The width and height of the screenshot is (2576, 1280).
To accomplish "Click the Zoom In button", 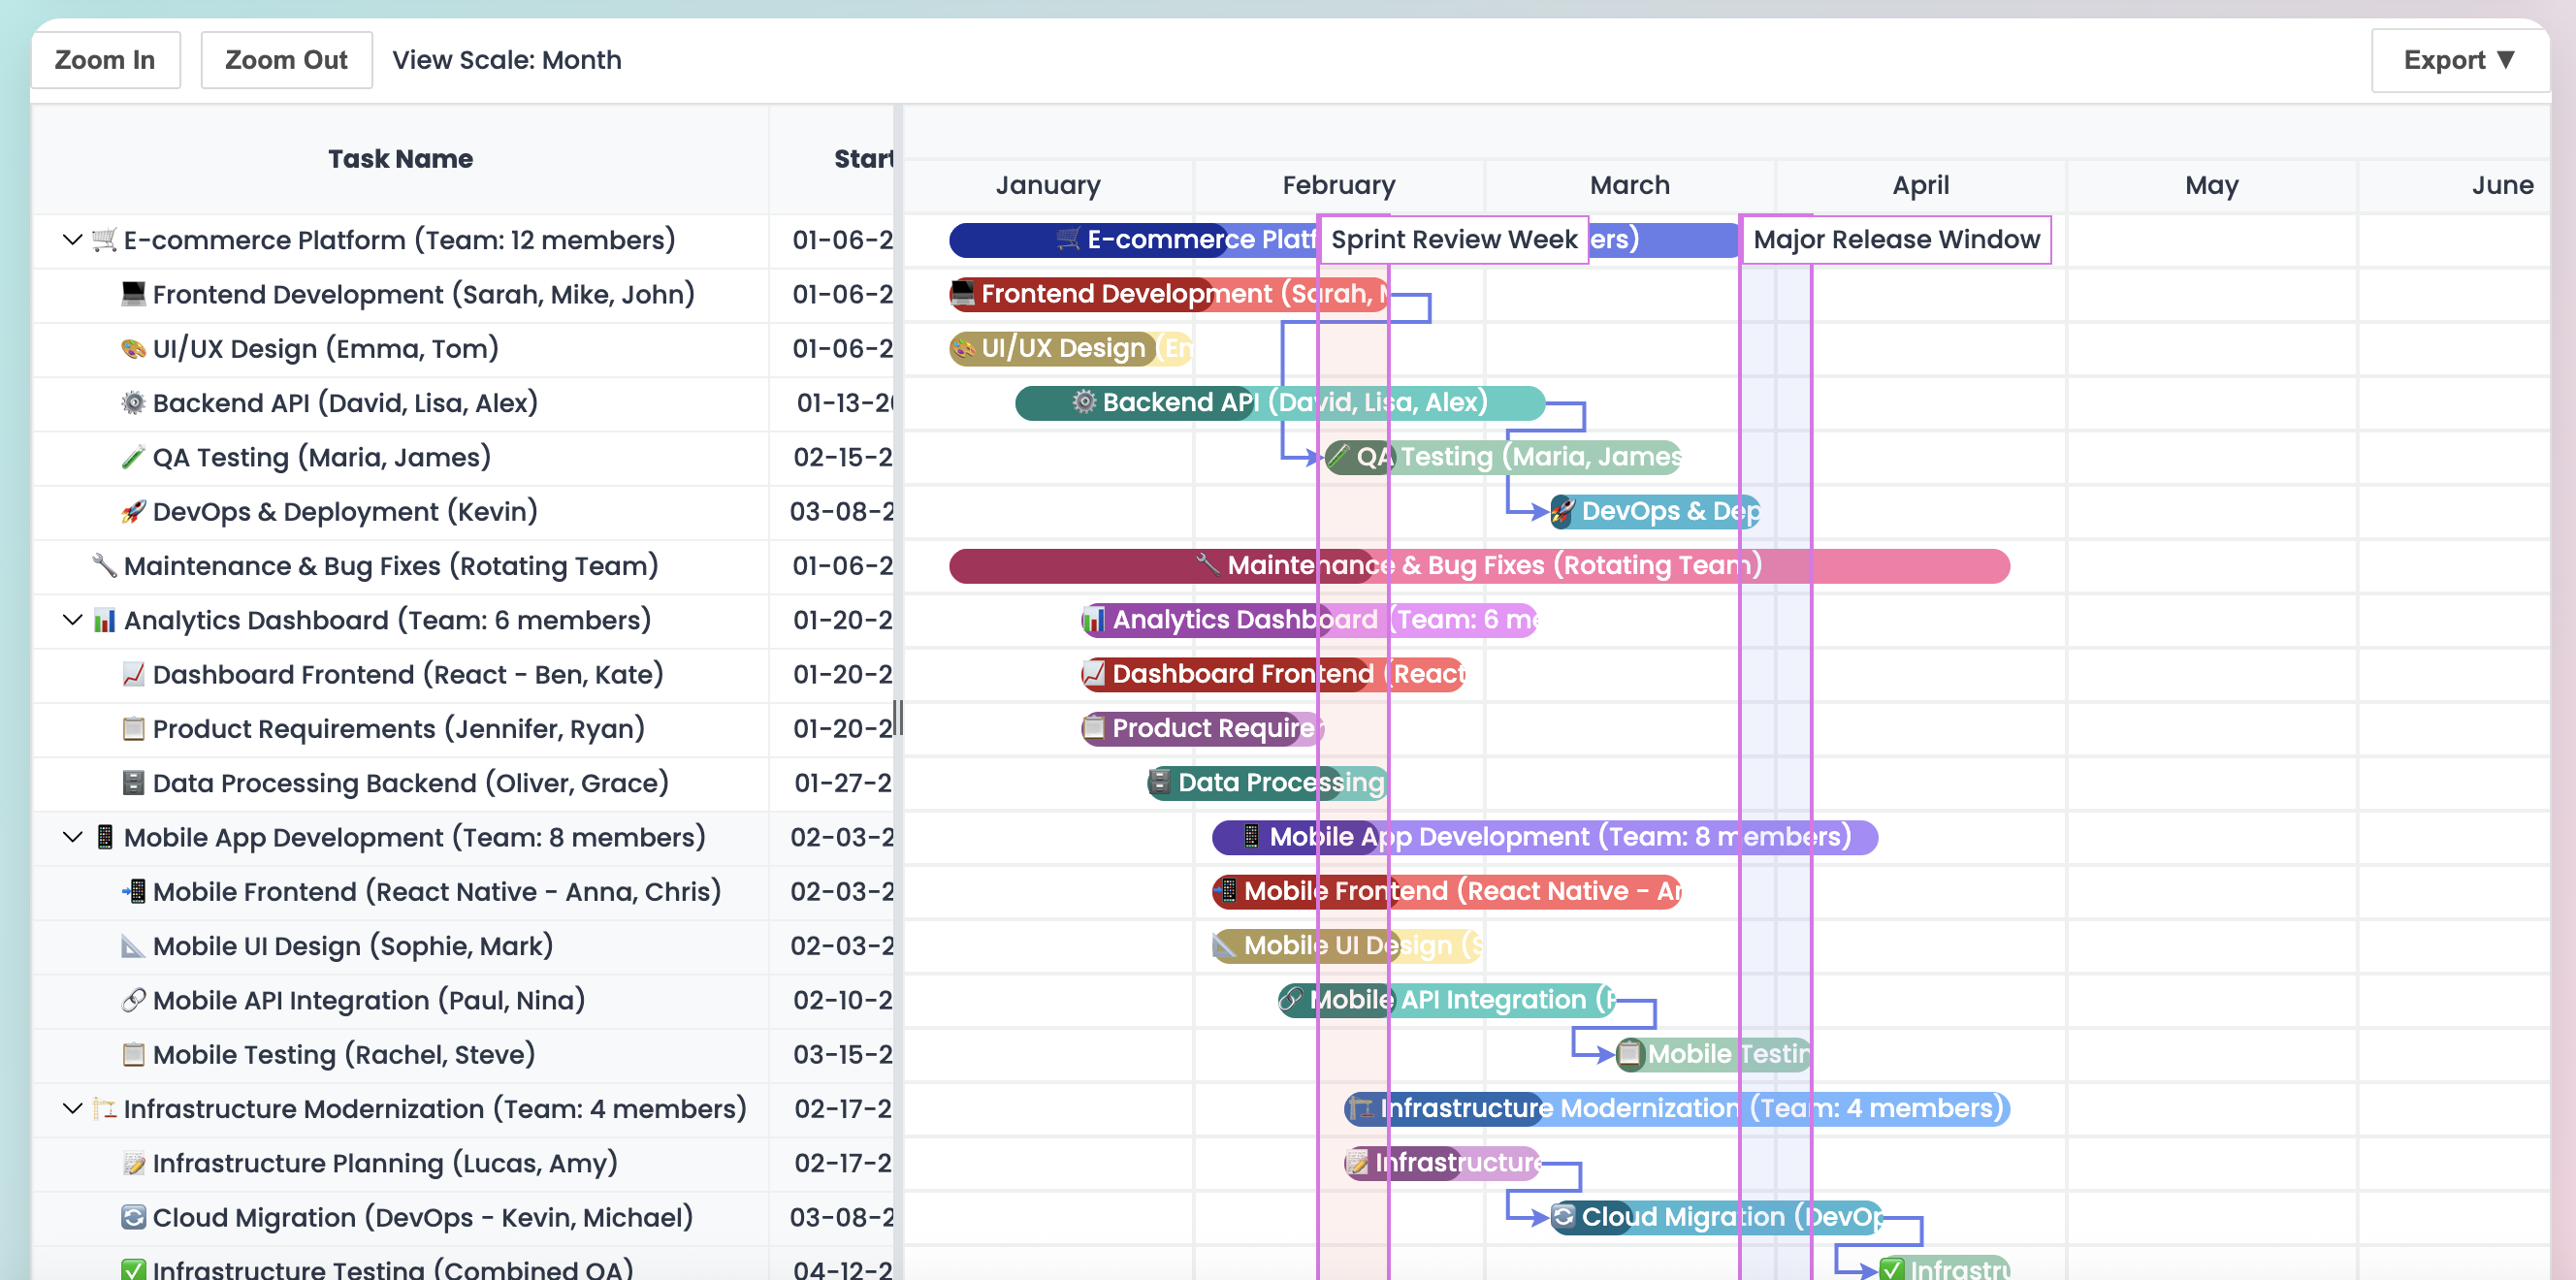I will tap(105, 61).
